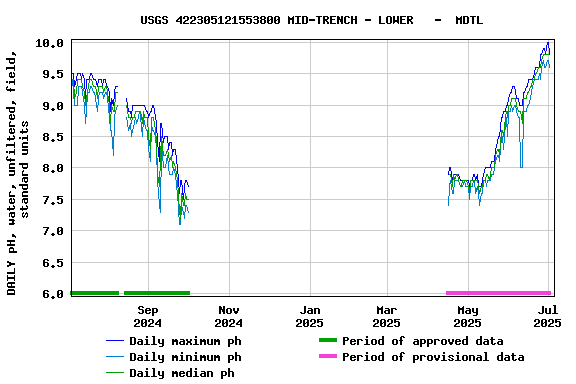Click the x-axis label 'Jan 2025'
576x384 pixels.
point(310,316)
